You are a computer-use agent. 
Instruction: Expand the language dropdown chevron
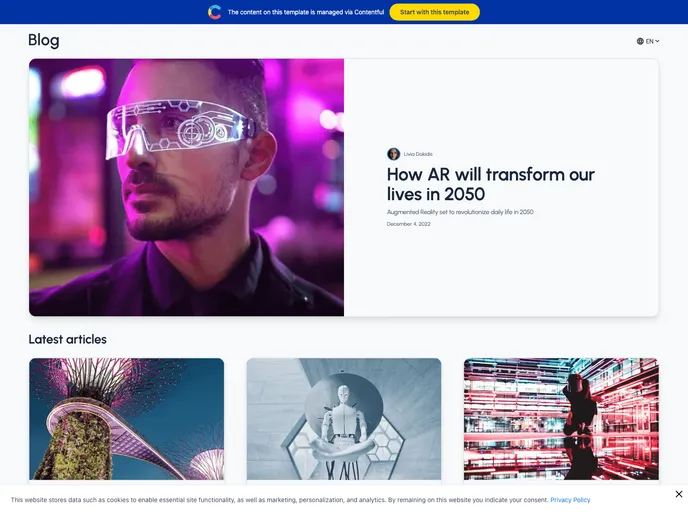[657, 41]
